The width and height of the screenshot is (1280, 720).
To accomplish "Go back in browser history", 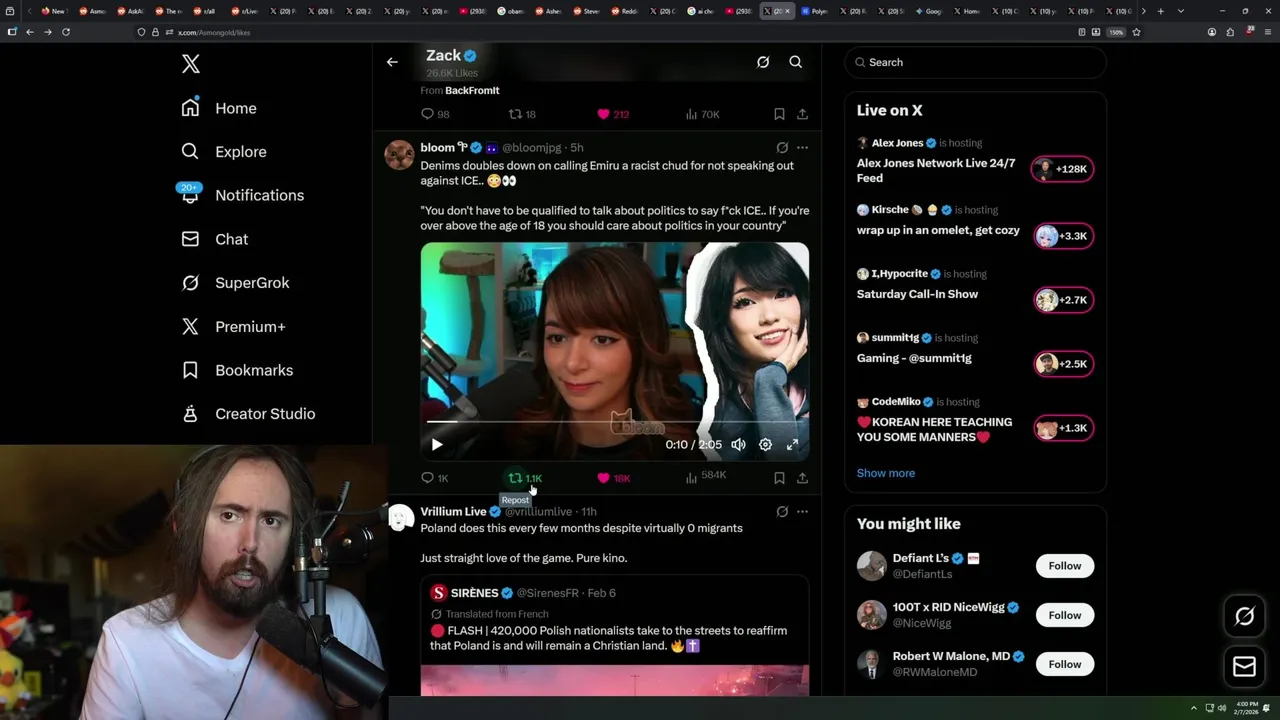I will click(30, 32).
